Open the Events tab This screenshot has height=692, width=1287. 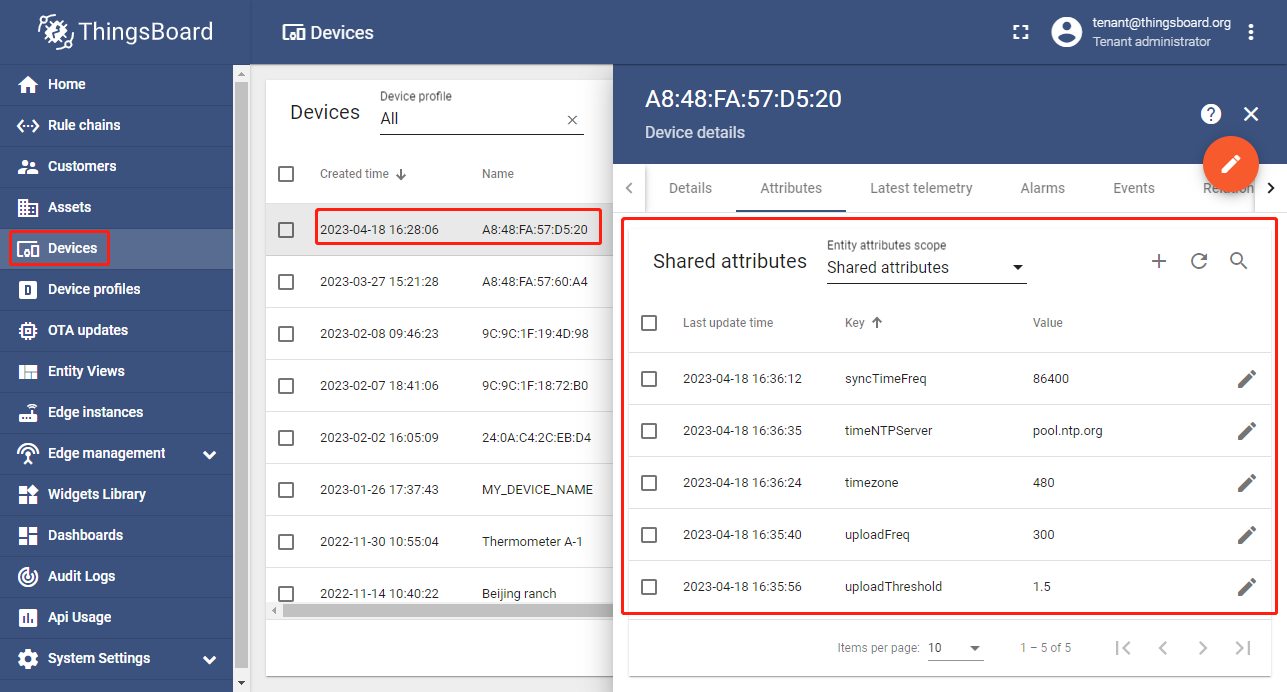1134,188
